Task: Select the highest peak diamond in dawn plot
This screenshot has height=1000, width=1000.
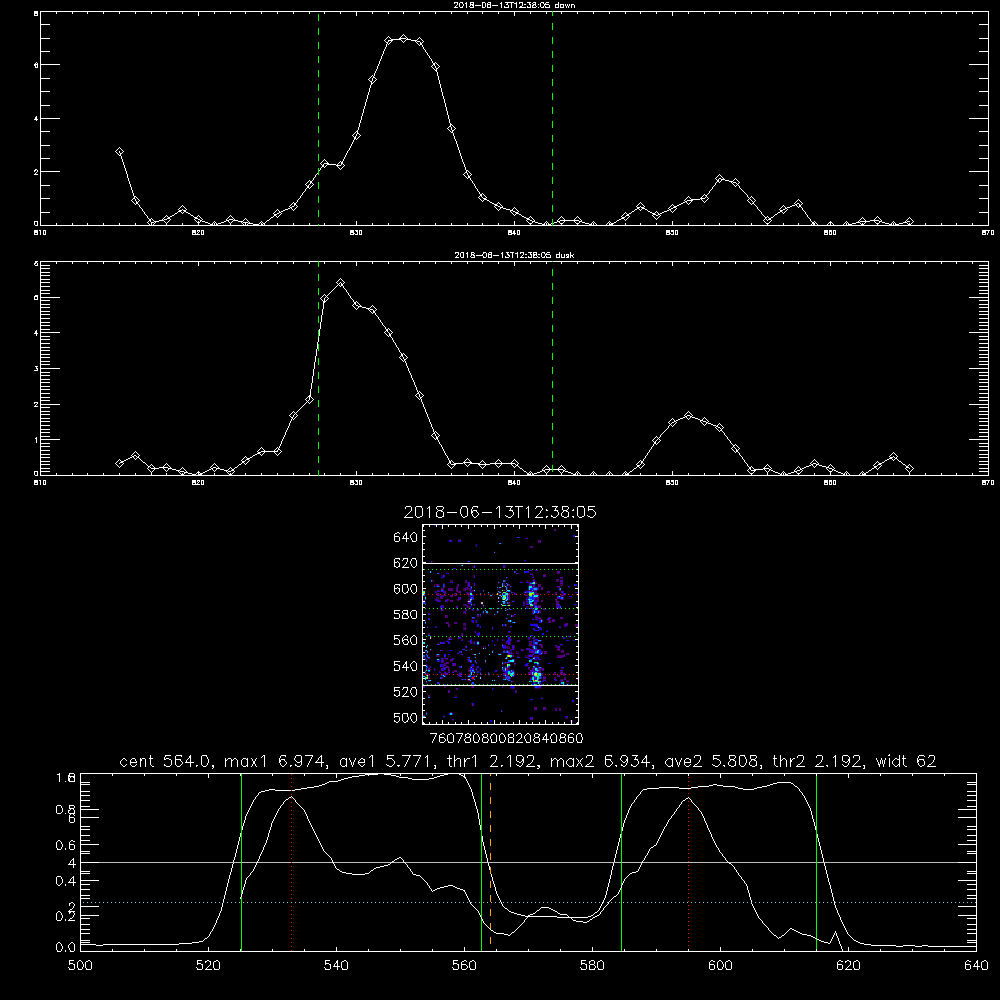Action: [x=403, y=39]
